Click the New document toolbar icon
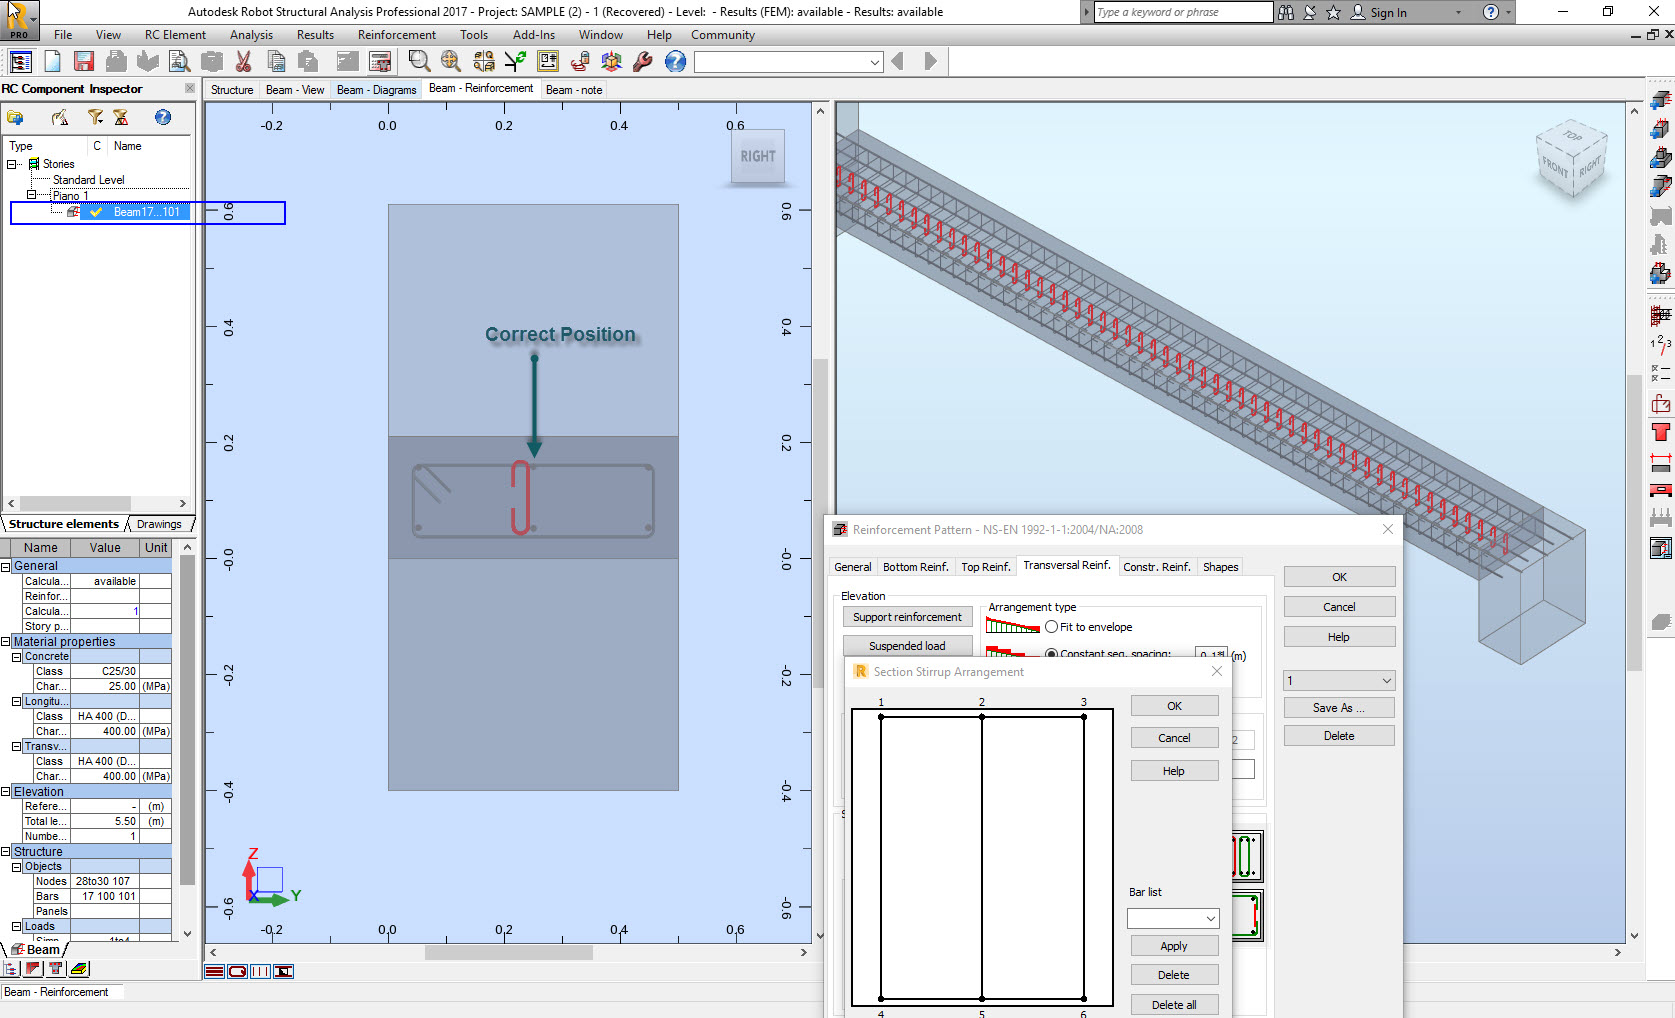1675x1018 pixels. click(x=52, y=62)
